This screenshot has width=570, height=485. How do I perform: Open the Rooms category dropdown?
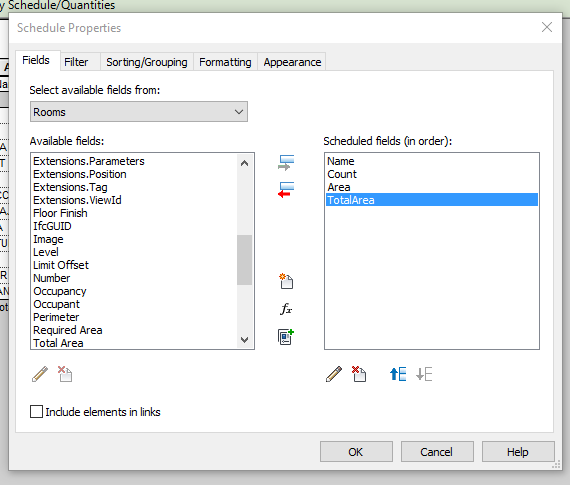tap(139, 112)
